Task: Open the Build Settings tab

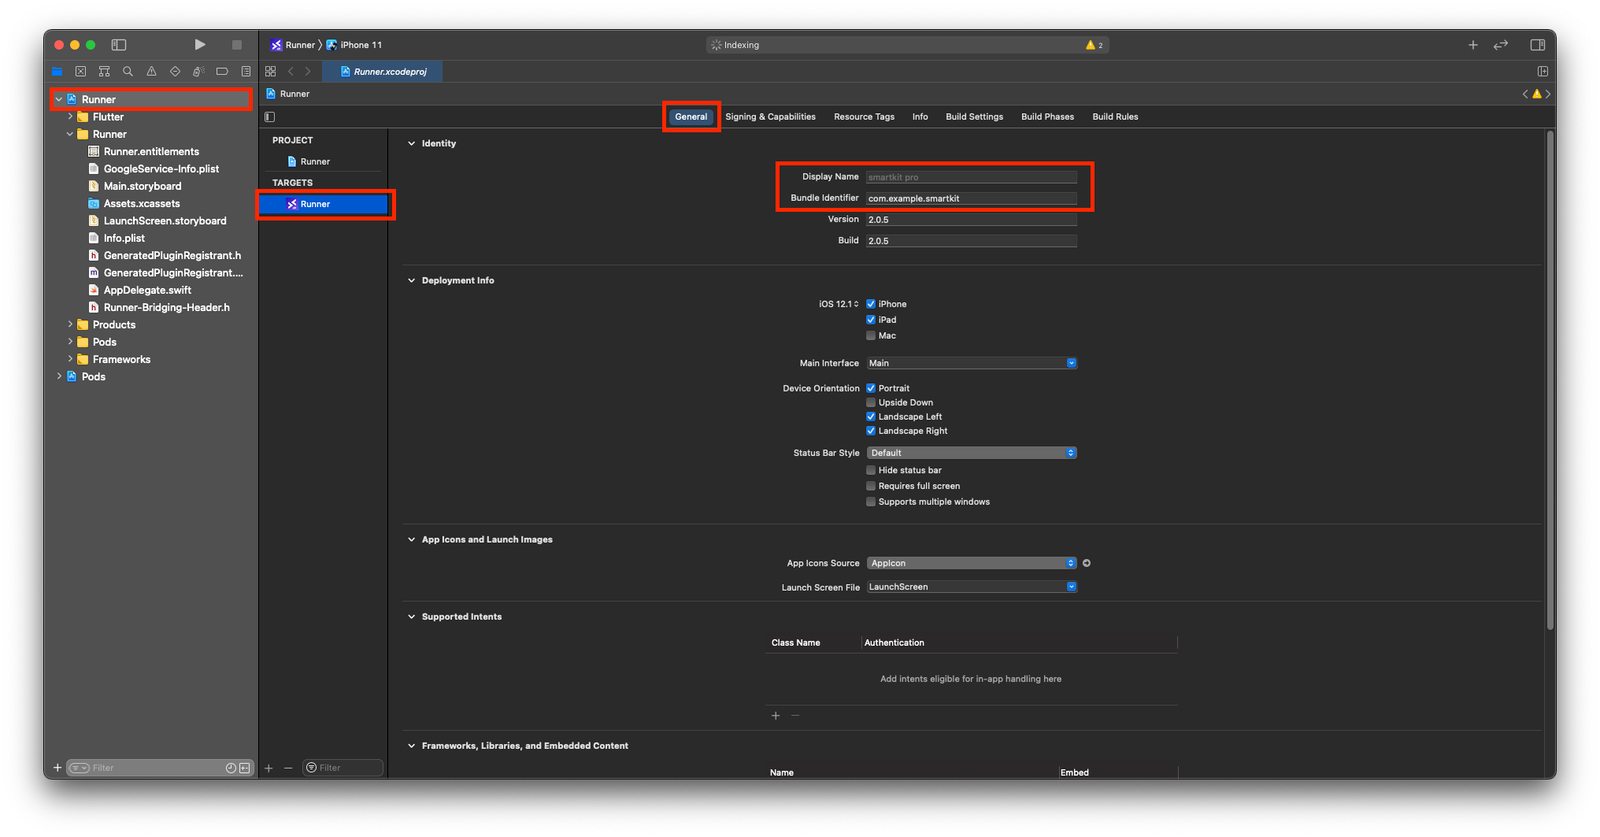Action: [974, 117]
